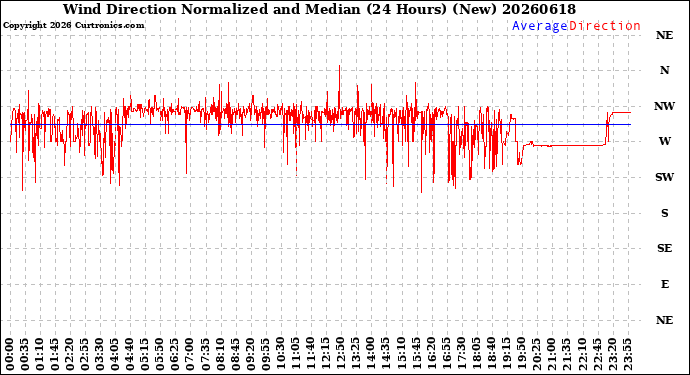690x375 pixels.
Task: Click the E direction axis label
Action: point(665,284)
